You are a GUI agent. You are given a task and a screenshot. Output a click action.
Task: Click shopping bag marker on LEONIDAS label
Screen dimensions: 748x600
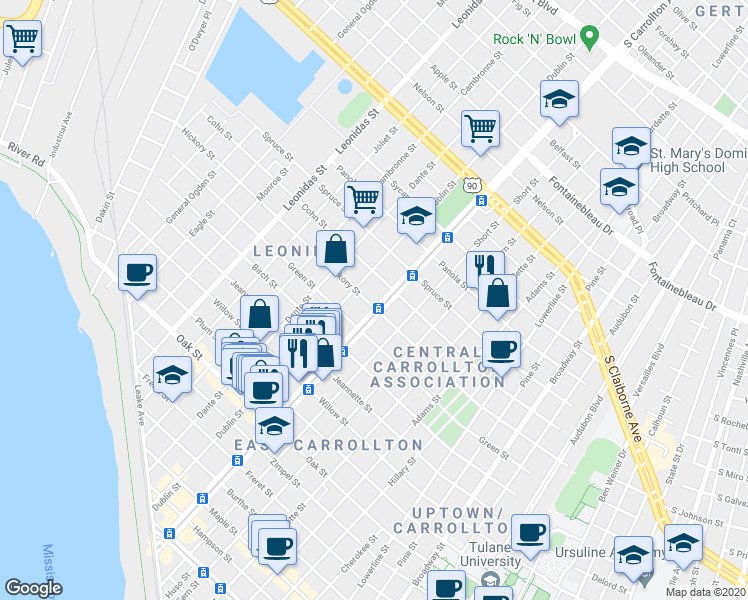335,251
